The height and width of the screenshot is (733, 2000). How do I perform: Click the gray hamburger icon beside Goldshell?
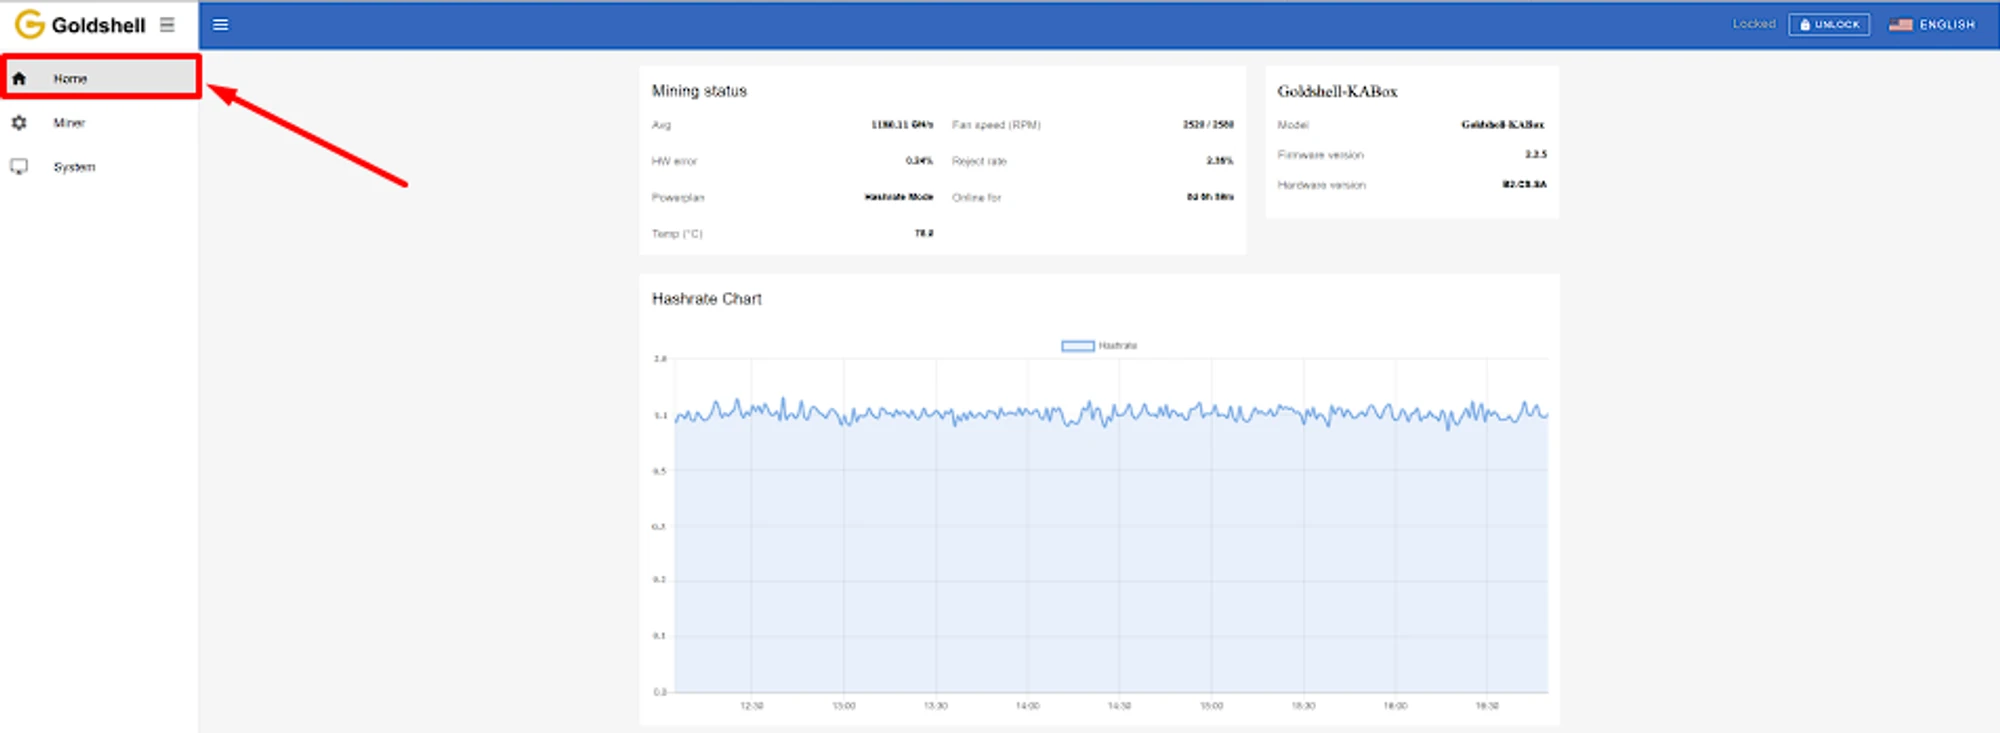pos(167,25)
